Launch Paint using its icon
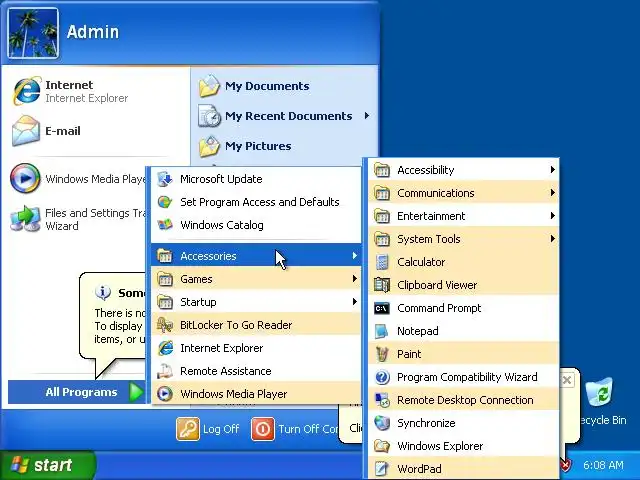Image resolution: width=640 pixels, height=480 pixels. [x=382, y=354]
